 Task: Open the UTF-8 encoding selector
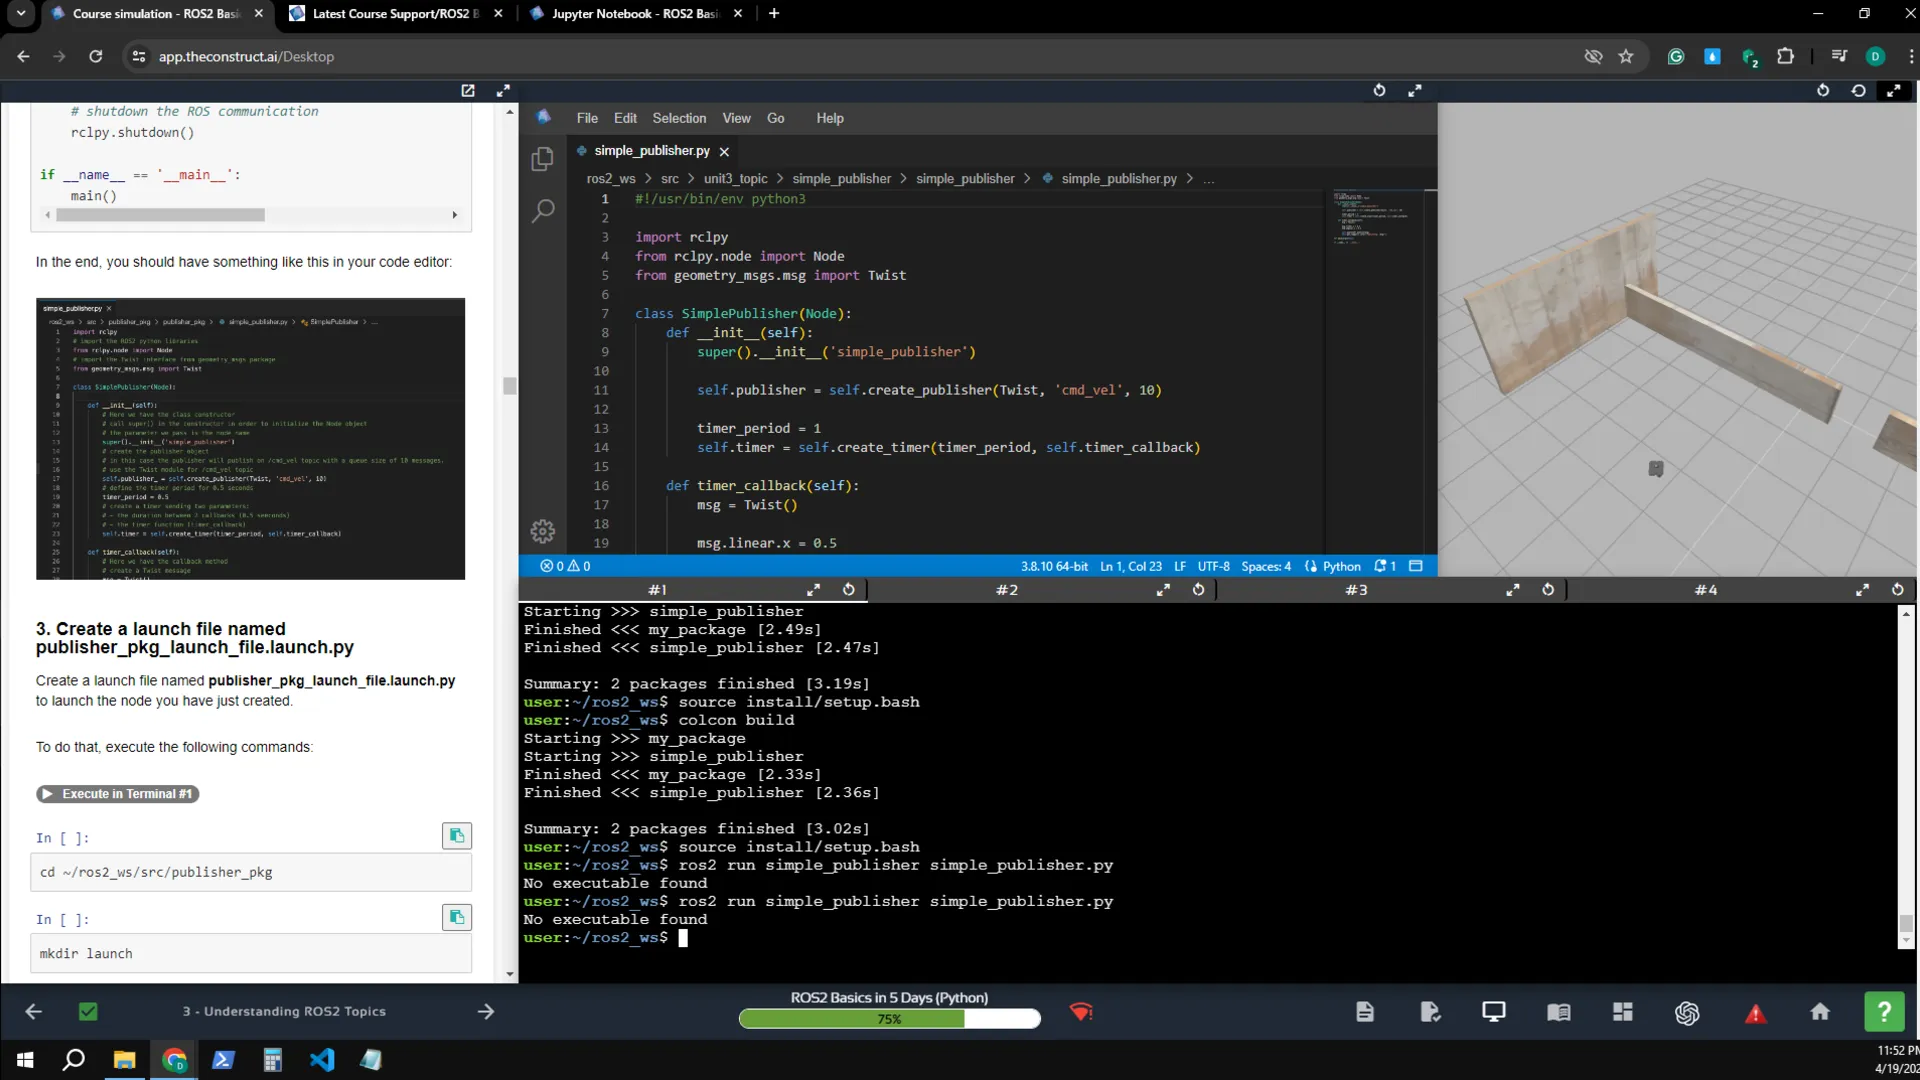point(1213,566)
